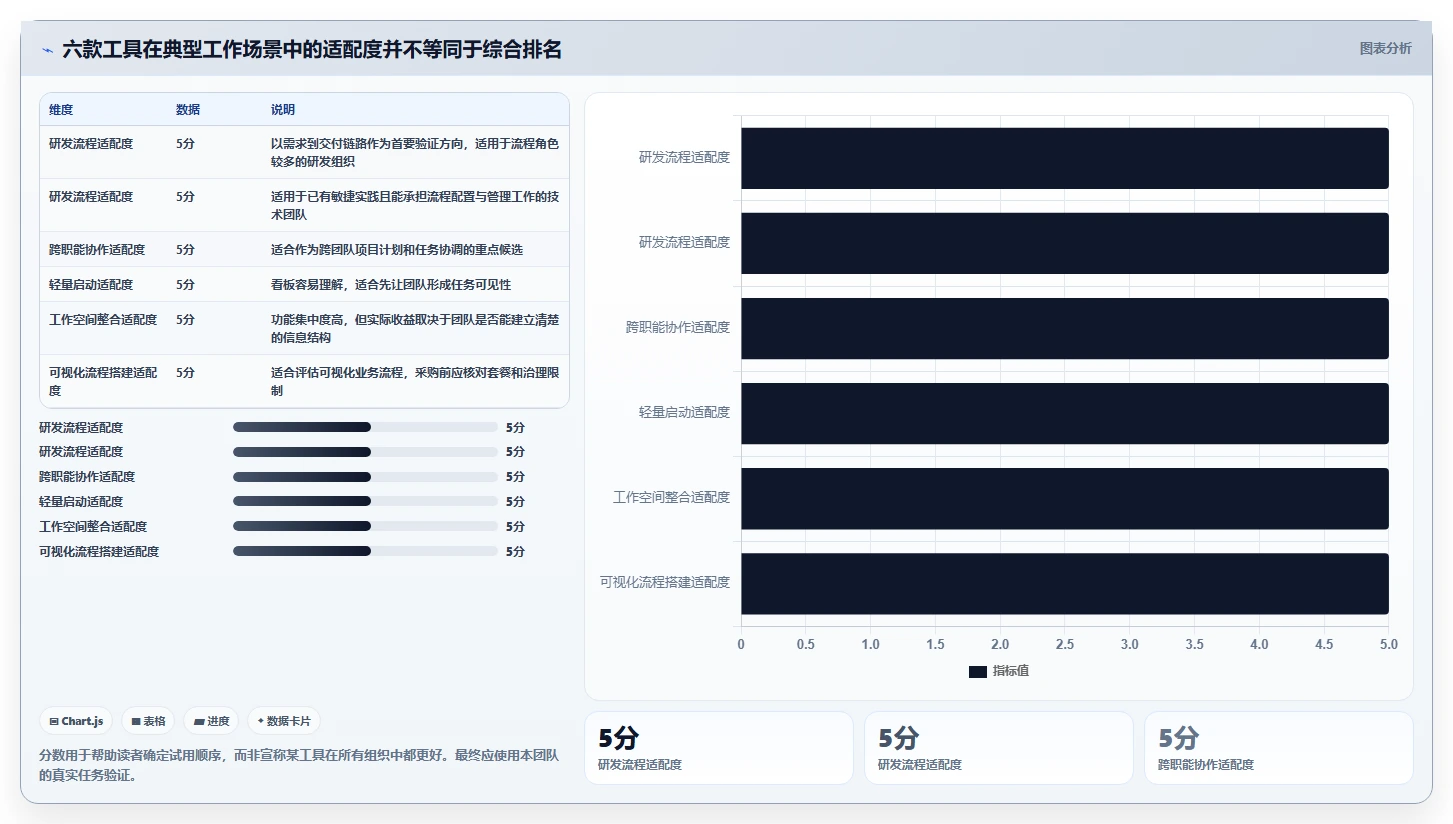
Task: Click the 跨职能协作适配度 progress bar
Action: point(365,477)
